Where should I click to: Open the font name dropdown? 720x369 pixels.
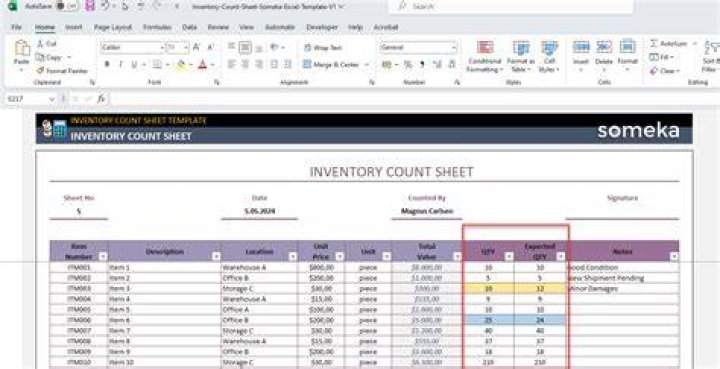(162, 47)
